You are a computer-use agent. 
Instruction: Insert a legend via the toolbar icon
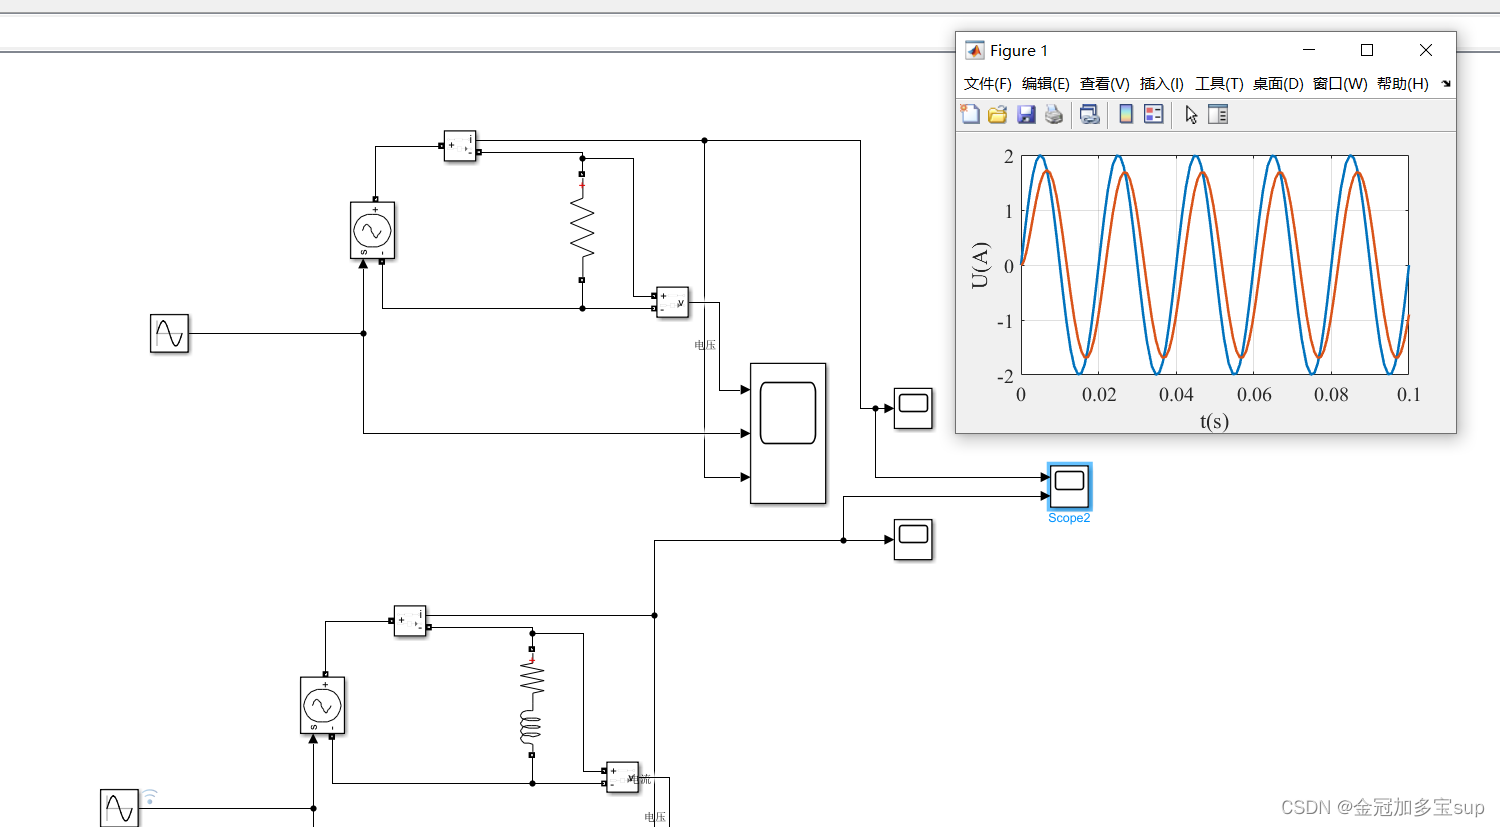pyautogui.click(x=1154, y=114)
